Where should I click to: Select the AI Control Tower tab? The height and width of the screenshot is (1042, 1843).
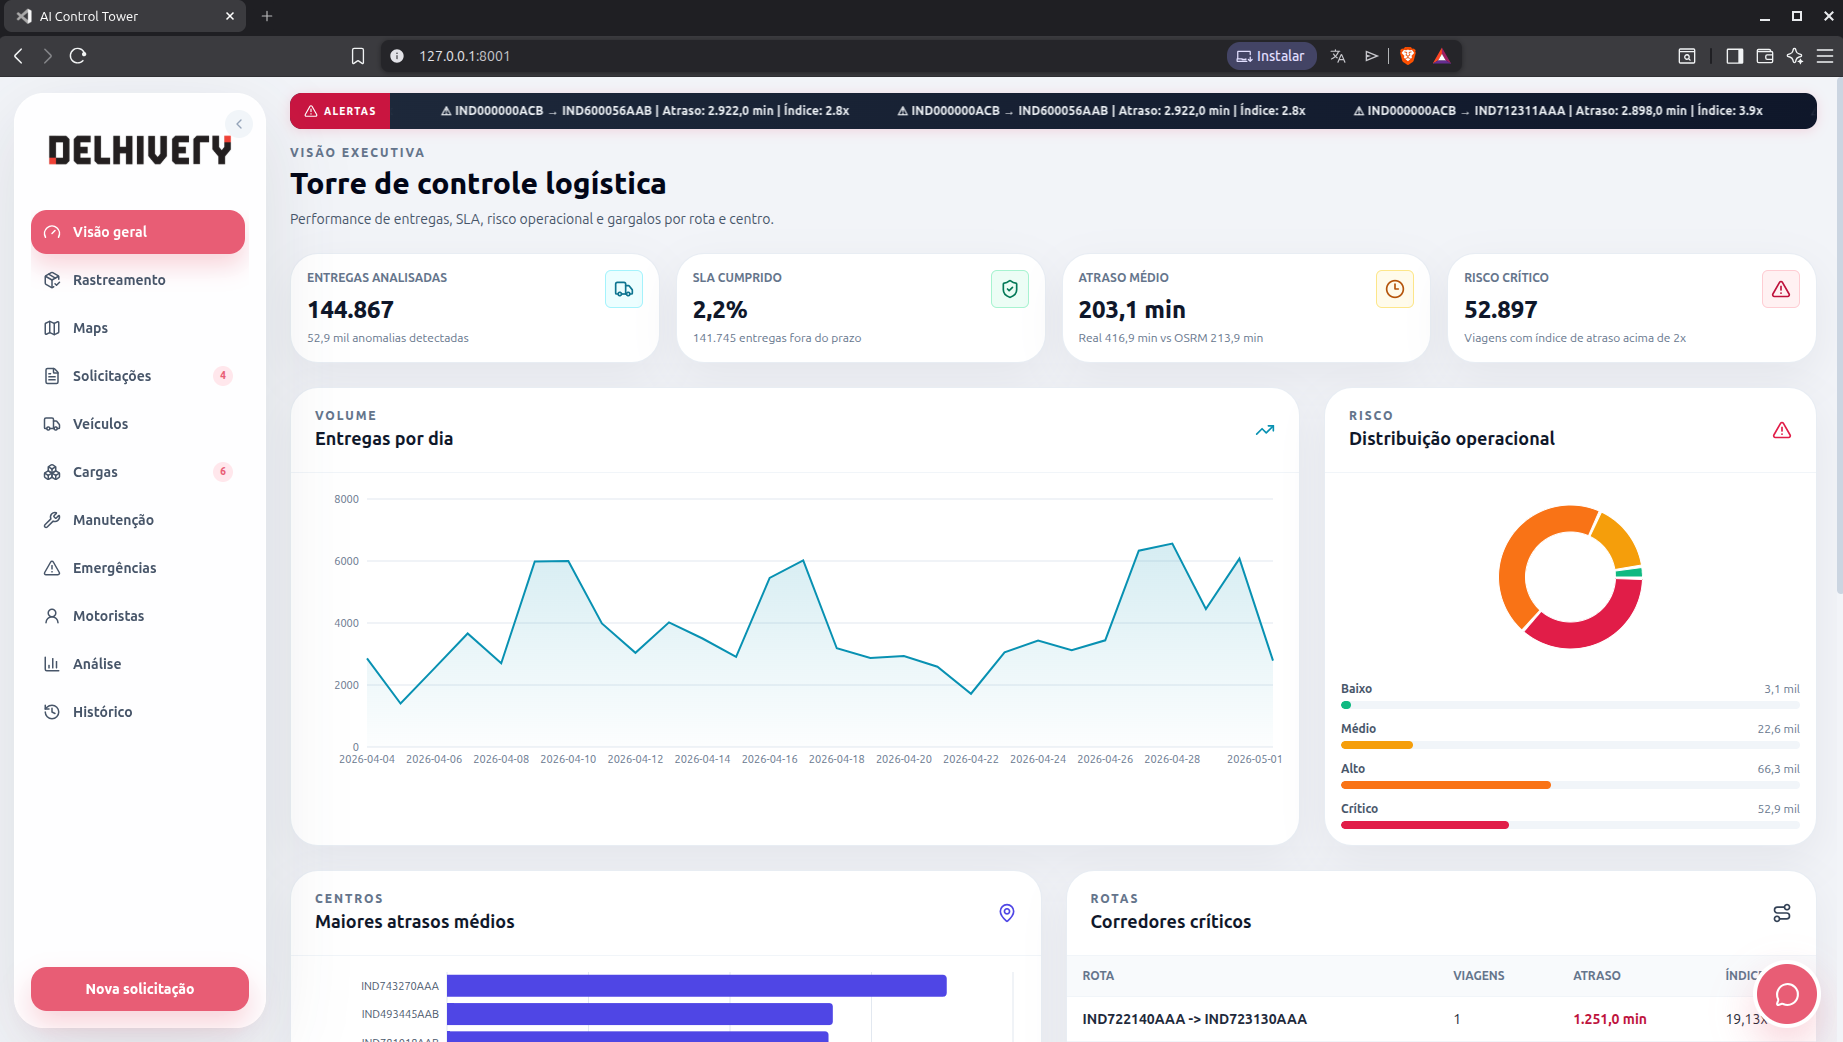(x=123, y=16)
